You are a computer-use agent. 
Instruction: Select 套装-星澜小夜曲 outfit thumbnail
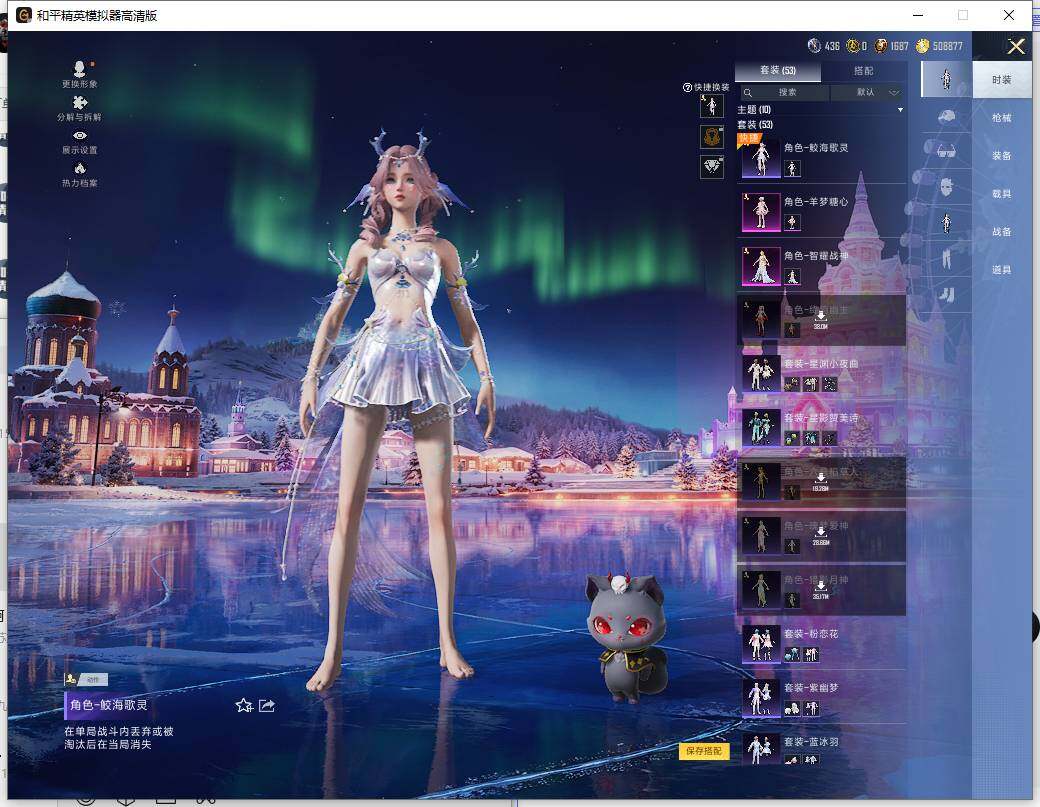click(761, 373)
